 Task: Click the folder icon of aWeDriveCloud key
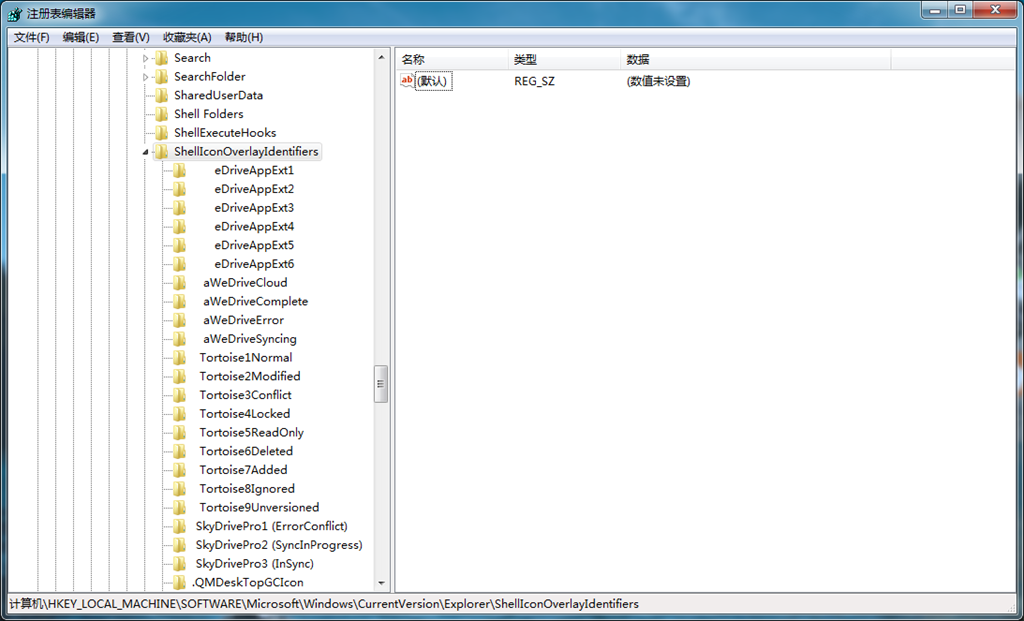click(x=179, y=283)
